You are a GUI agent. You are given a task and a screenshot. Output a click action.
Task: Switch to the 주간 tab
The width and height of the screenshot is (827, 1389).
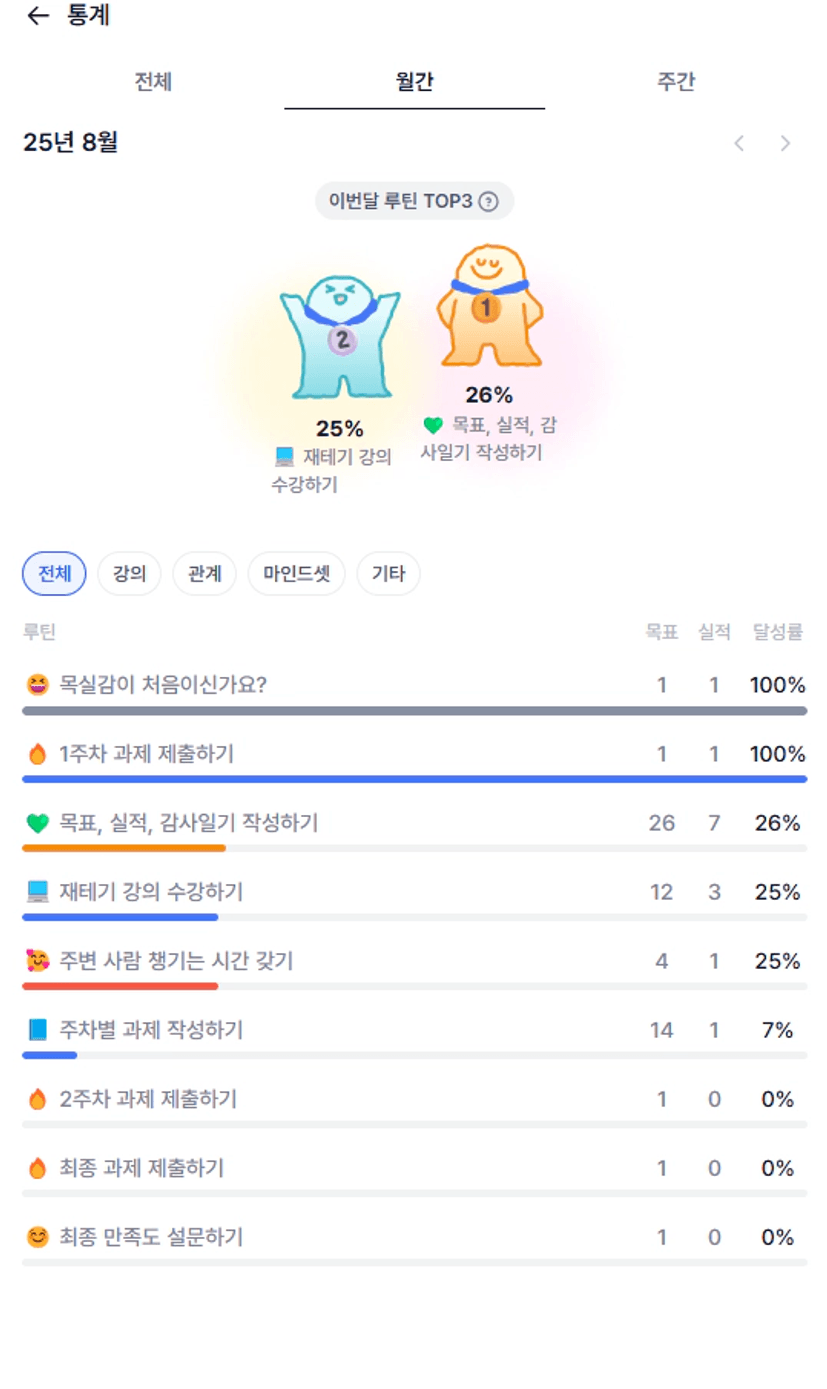[676, 82]
